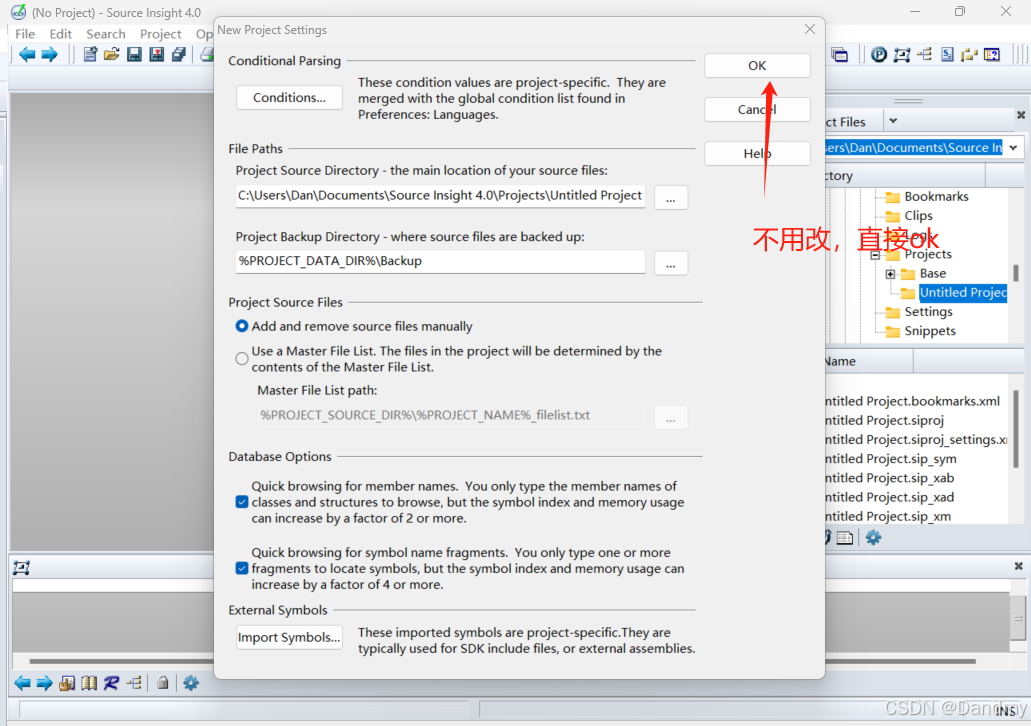This screenshot has height=726, width=1031.
Task: Click the symbol tree toolbar icon
Action: point(924,55)
